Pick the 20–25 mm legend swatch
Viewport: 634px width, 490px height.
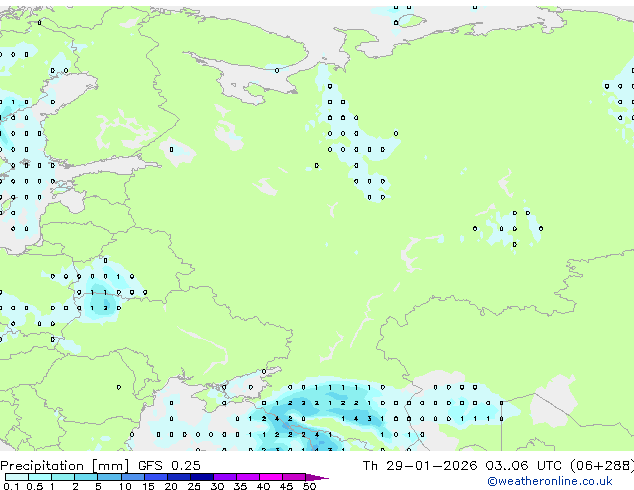pyautogui.click(x=178, y=477)
